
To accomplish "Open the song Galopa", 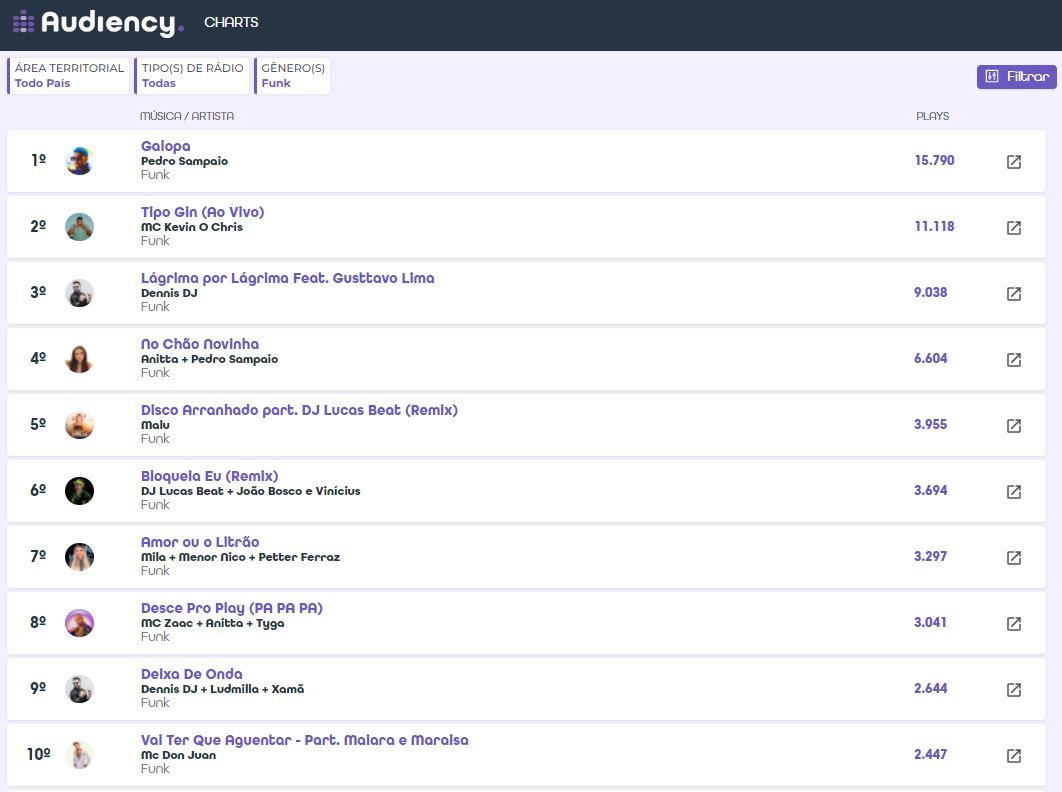I will pyautogui.click(x=165, y=146).
